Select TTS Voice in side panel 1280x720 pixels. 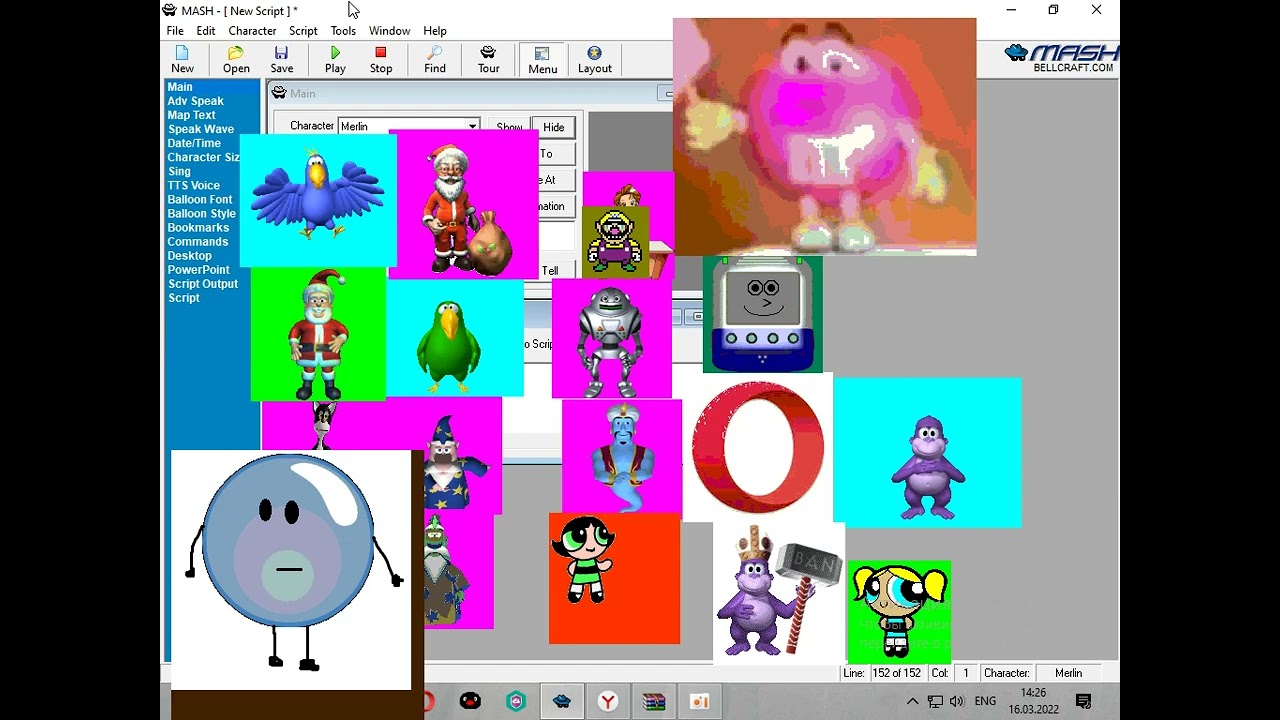194,185
